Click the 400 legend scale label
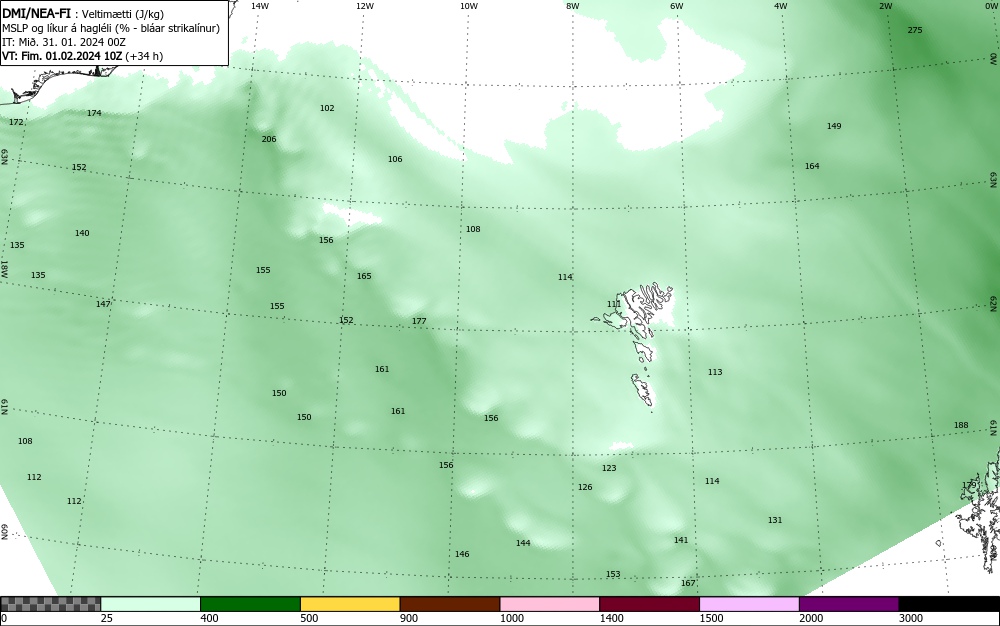Image resolution: width=1000 pixels, height=626 pixels. click(x=209, y=618)
